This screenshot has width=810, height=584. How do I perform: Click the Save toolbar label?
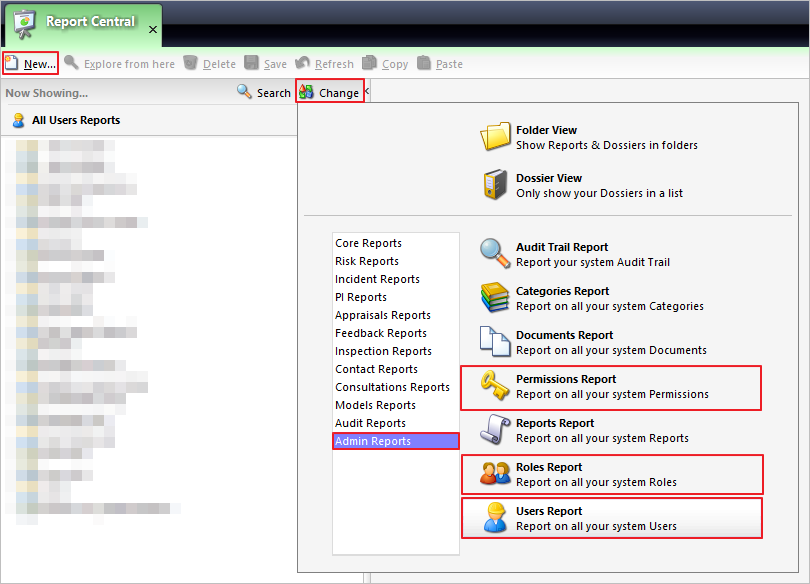click(275, 64)
